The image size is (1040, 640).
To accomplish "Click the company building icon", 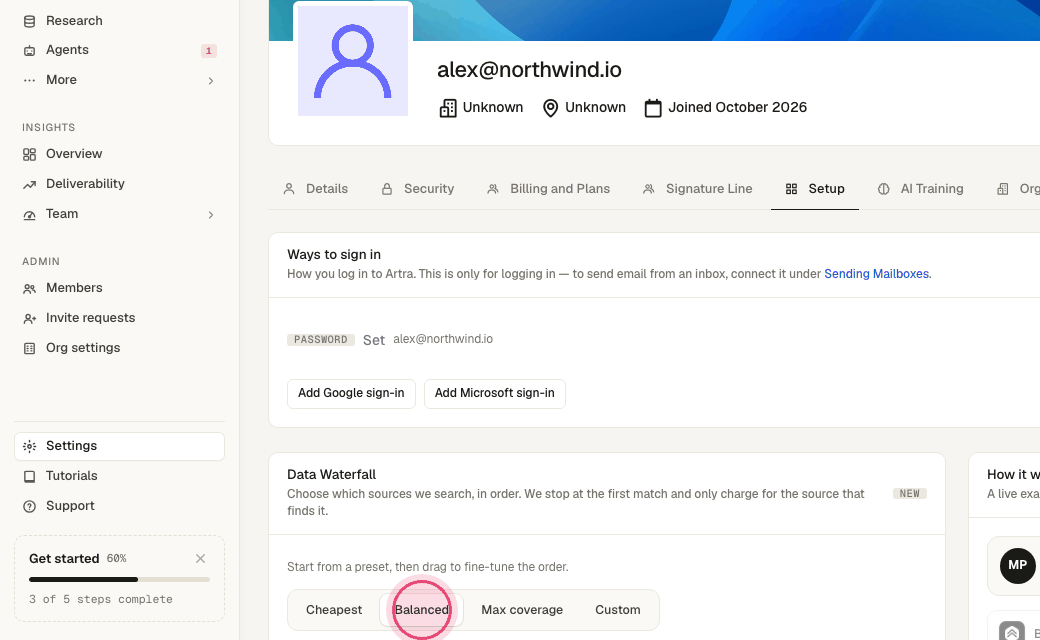I will 448,108.
